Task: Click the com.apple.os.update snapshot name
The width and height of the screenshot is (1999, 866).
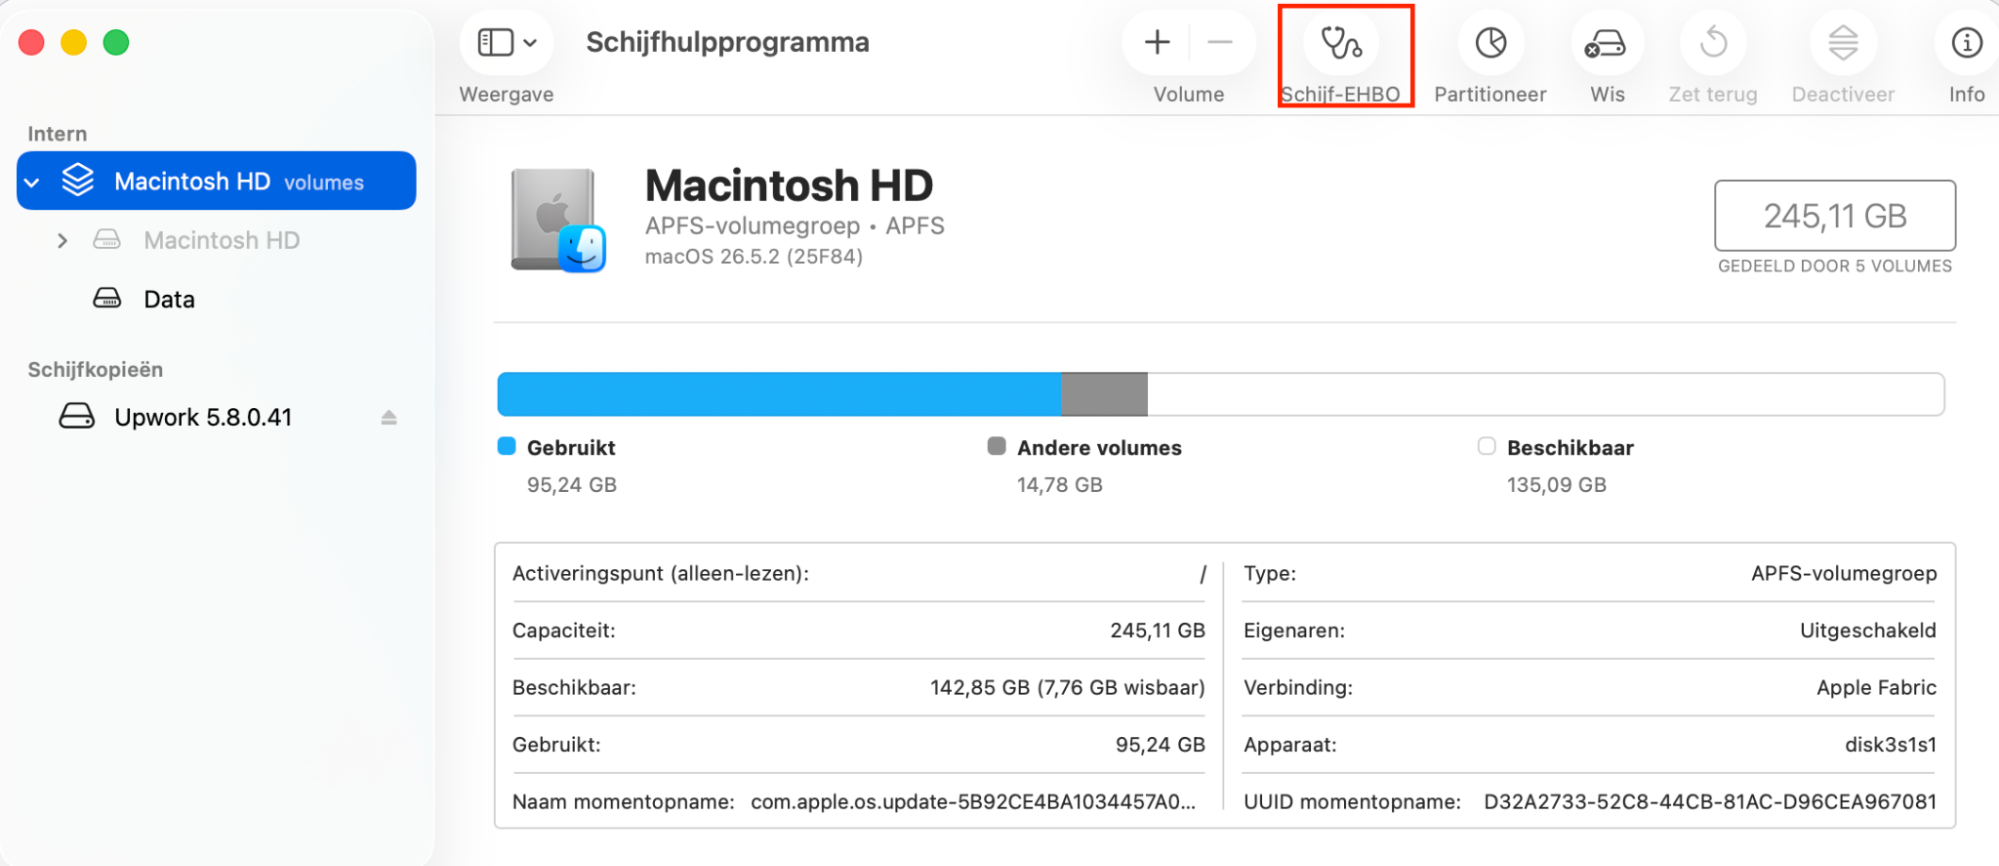Action: (x=973, y=802)
